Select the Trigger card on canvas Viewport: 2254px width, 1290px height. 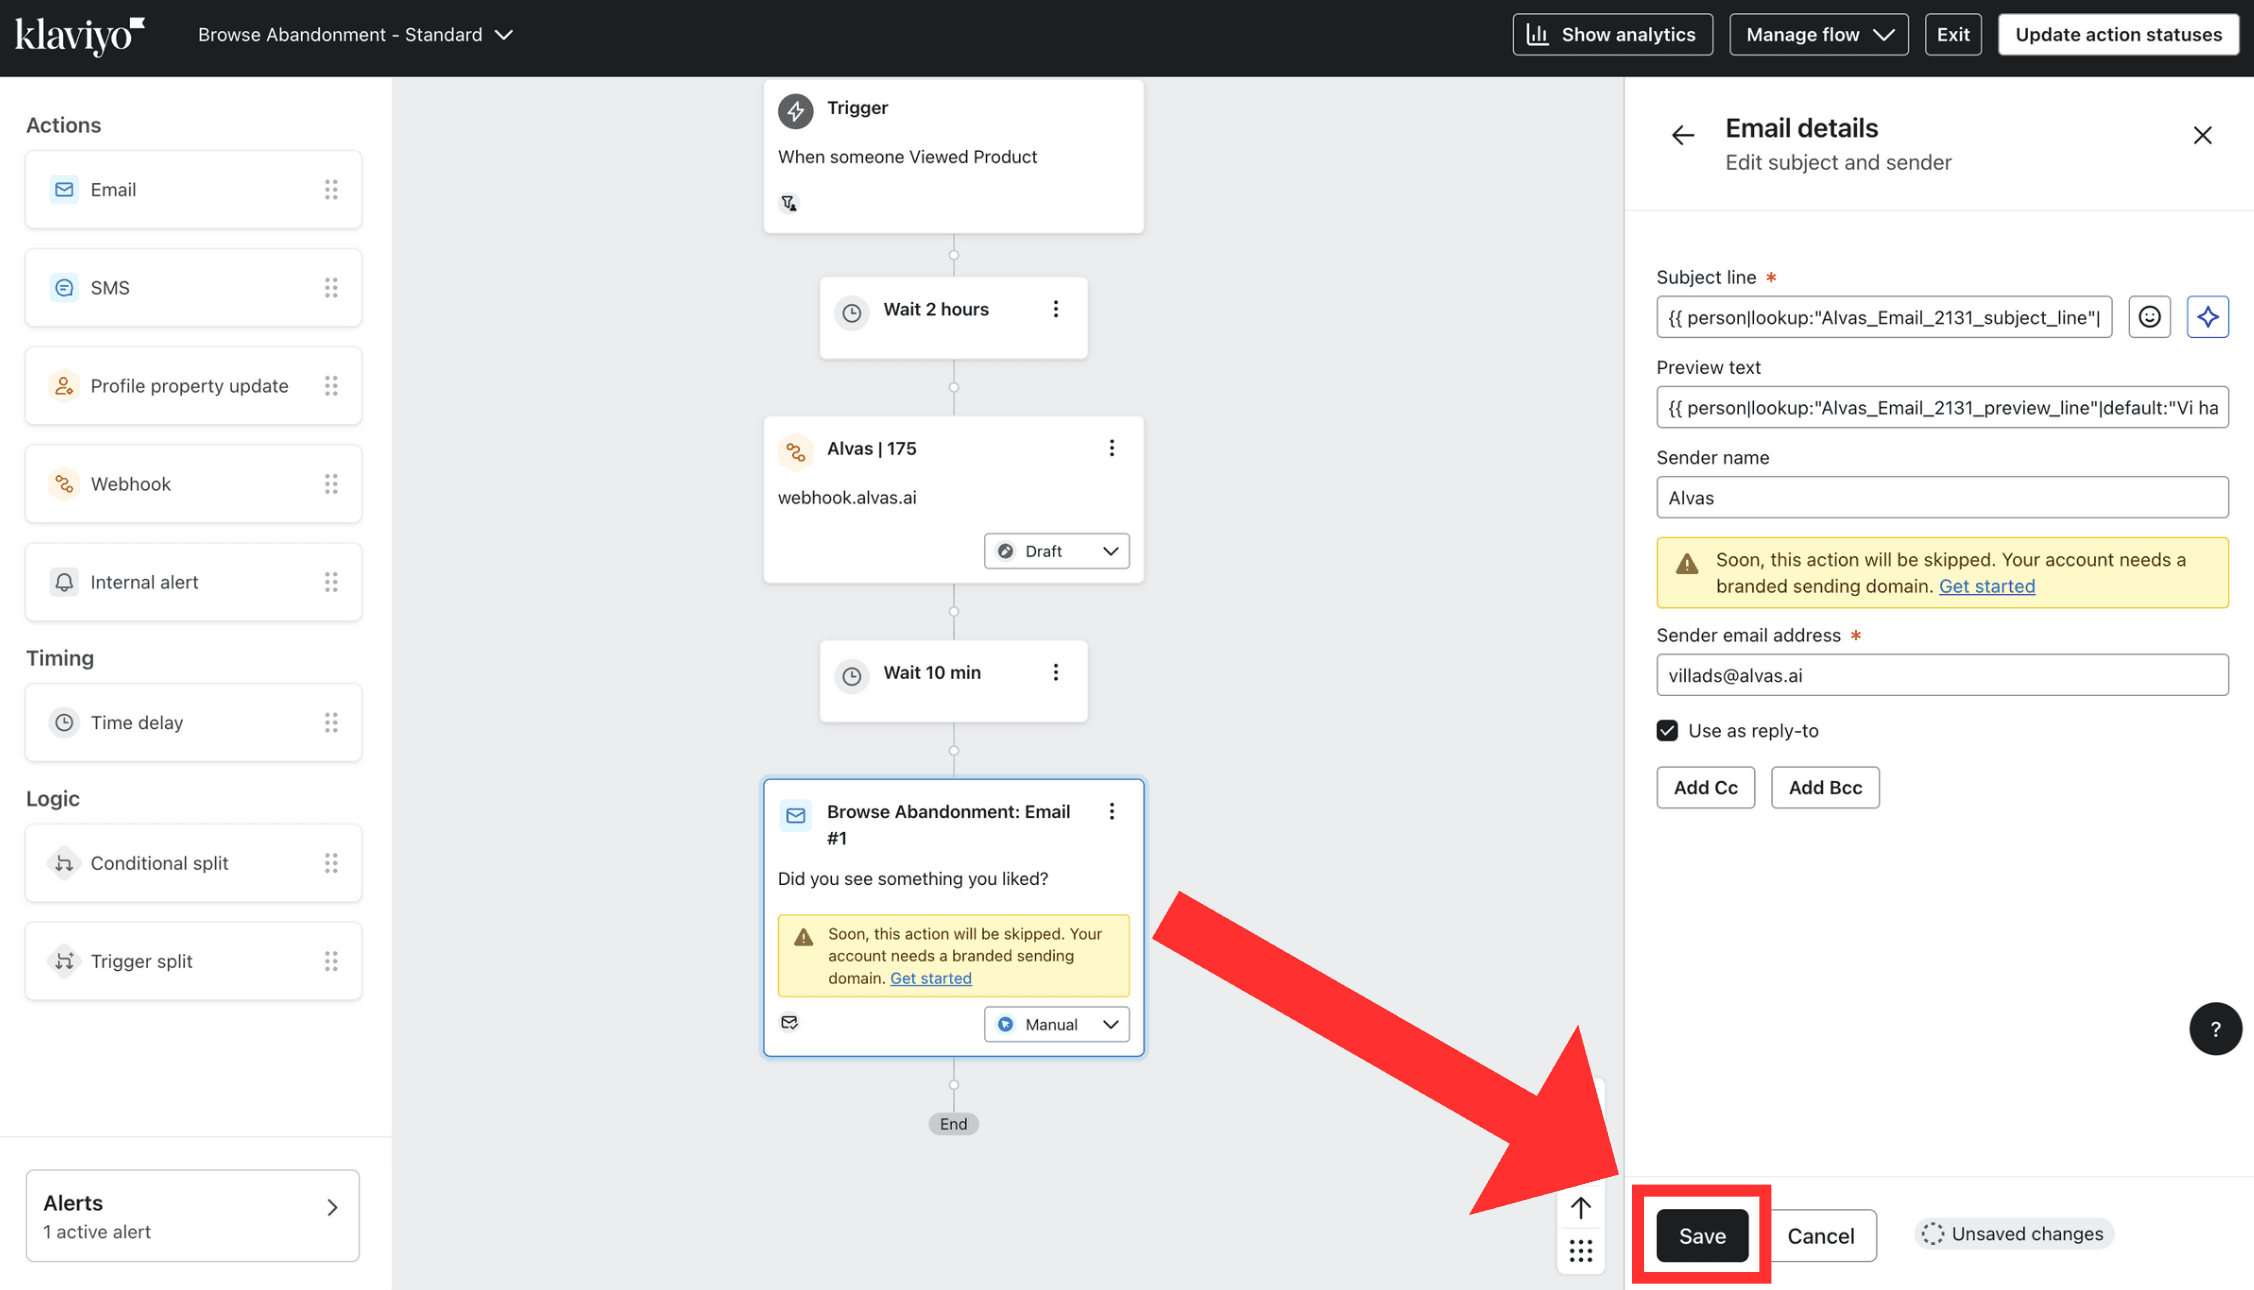tap(953, 157)
